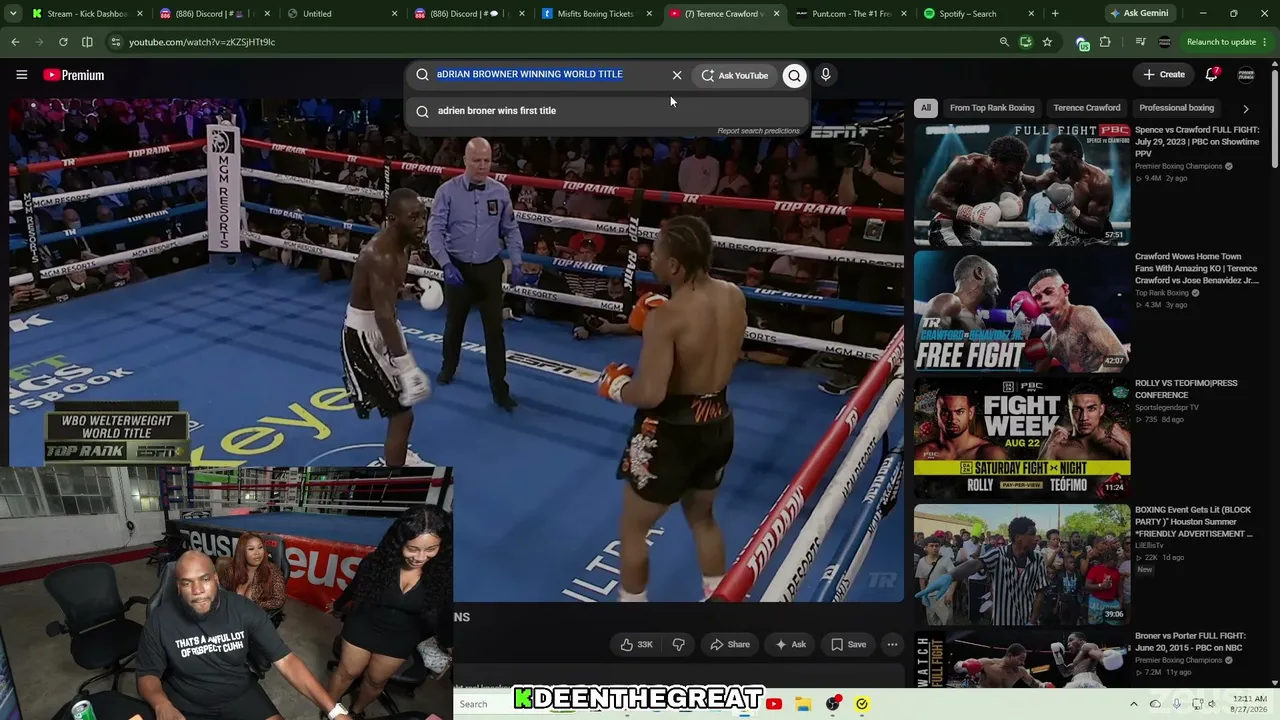Open new browser tab with plus
The height and width of the screenshot is (720, 1280).
1055,14
